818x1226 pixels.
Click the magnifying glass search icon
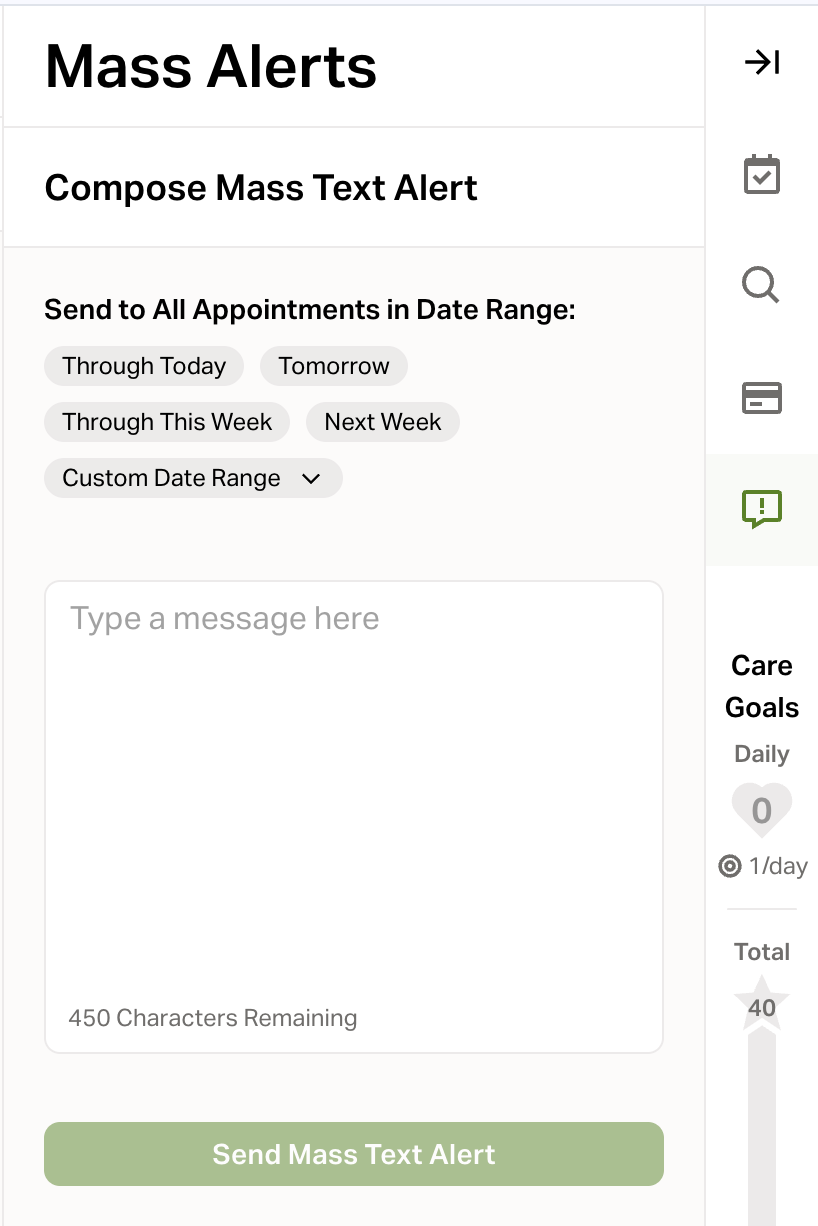[x=761, y=286]
